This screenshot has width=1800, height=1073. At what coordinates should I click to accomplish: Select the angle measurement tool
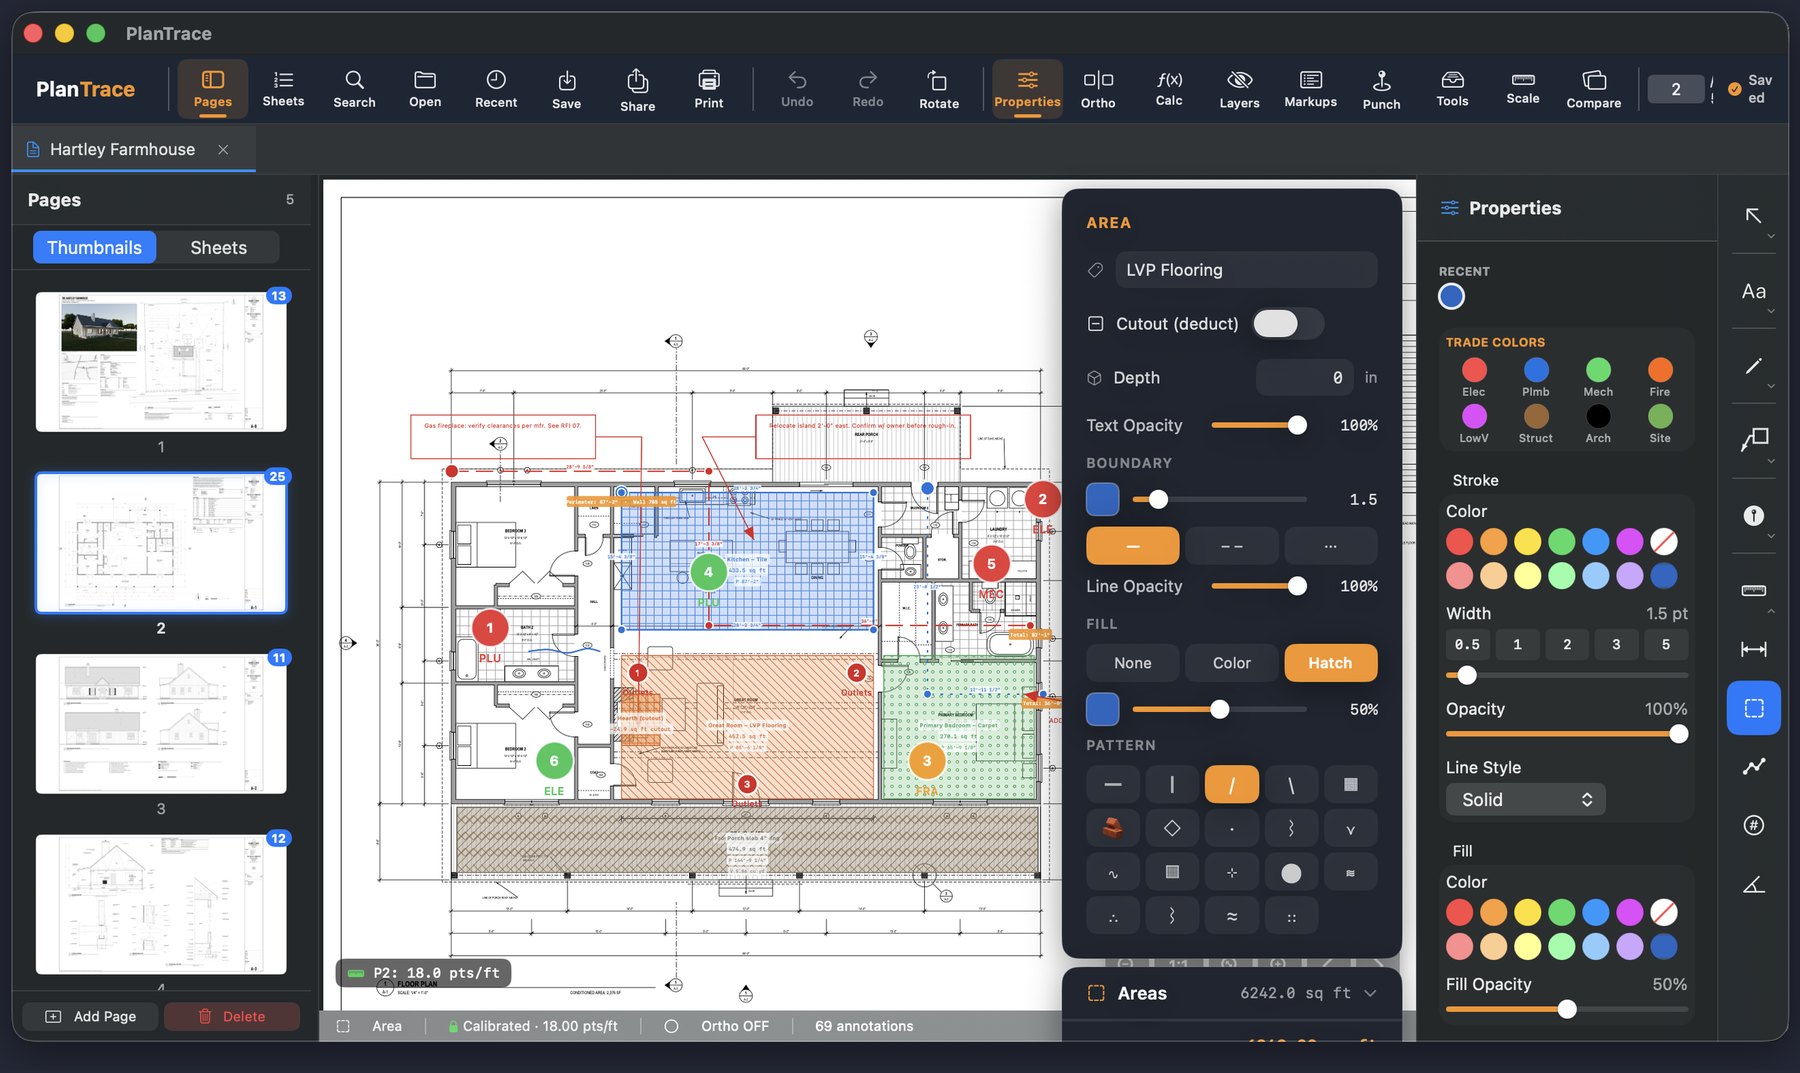click(1753, 884)
